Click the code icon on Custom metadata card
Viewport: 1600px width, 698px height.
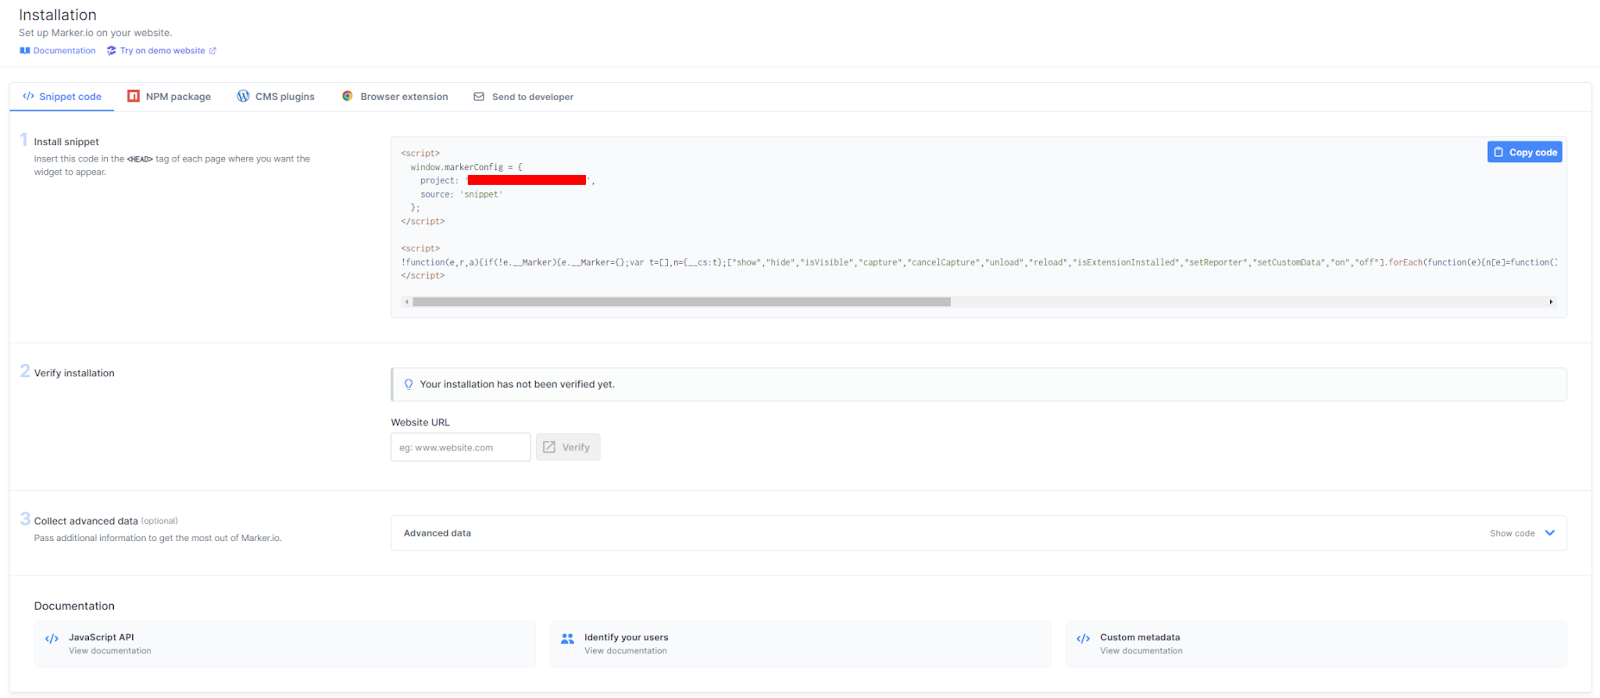(1083, 638)
